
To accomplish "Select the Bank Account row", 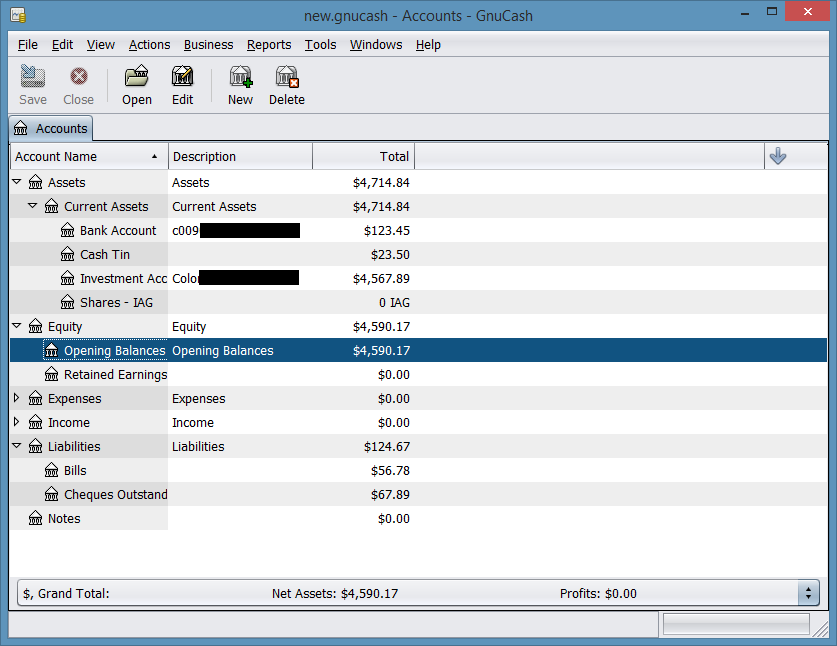I will [418, 231].
